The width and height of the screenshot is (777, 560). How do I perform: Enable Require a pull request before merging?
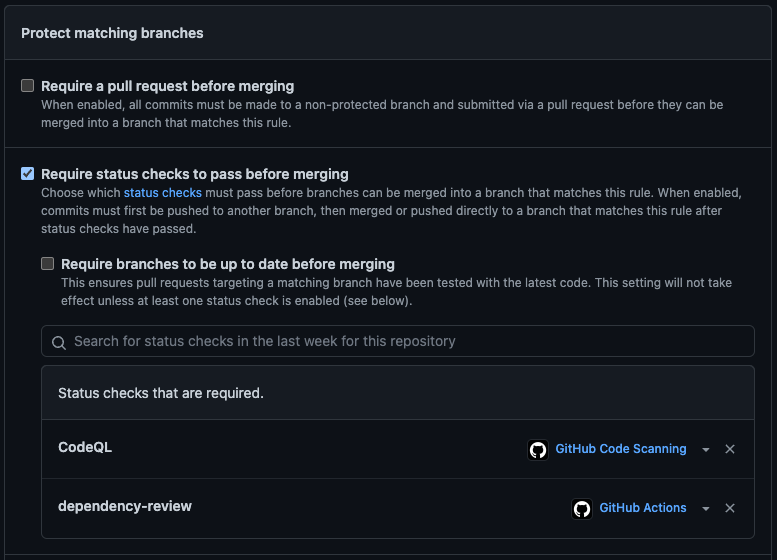pyautogui.click(x=28, y=86)
